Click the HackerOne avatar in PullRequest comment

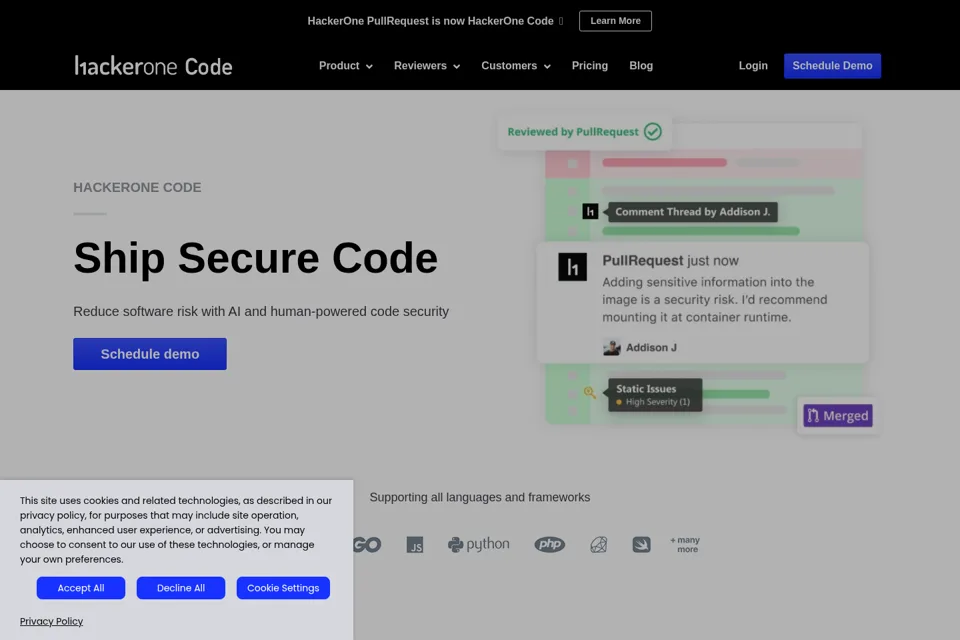(572, 267)
